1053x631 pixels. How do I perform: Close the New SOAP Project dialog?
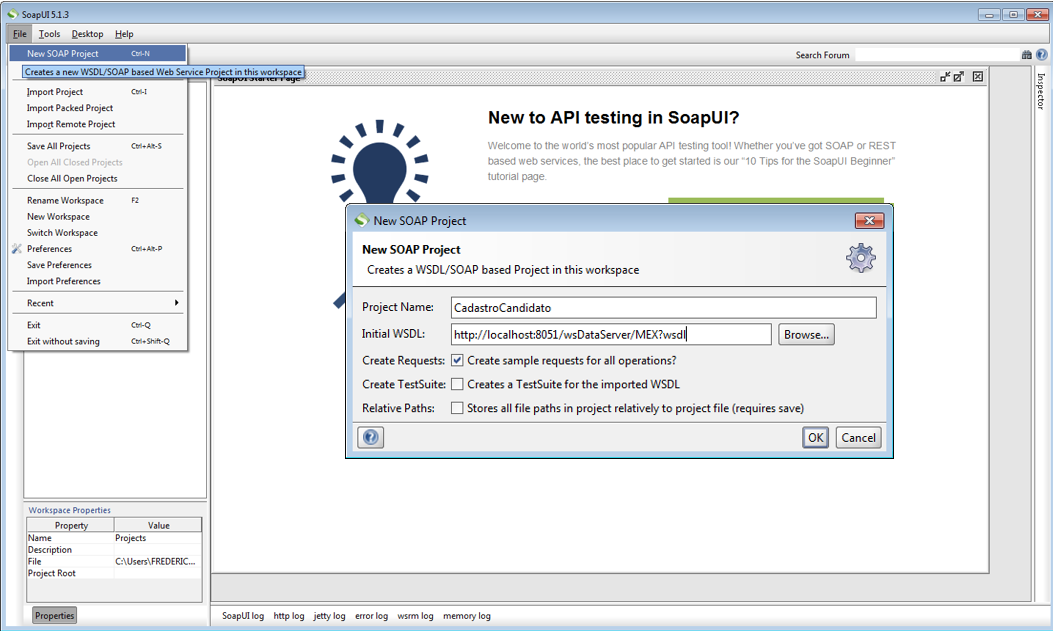point(869,221)
